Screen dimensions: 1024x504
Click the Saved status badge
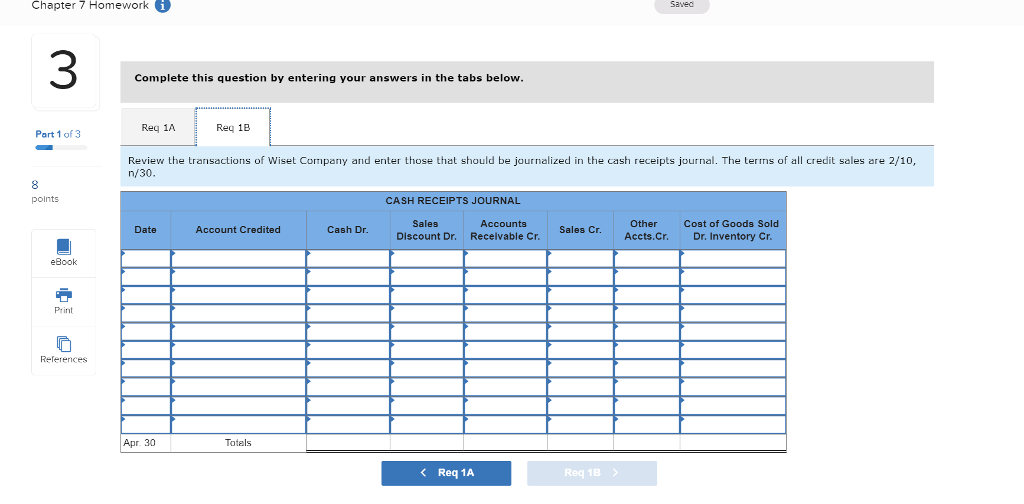(681, 5)
